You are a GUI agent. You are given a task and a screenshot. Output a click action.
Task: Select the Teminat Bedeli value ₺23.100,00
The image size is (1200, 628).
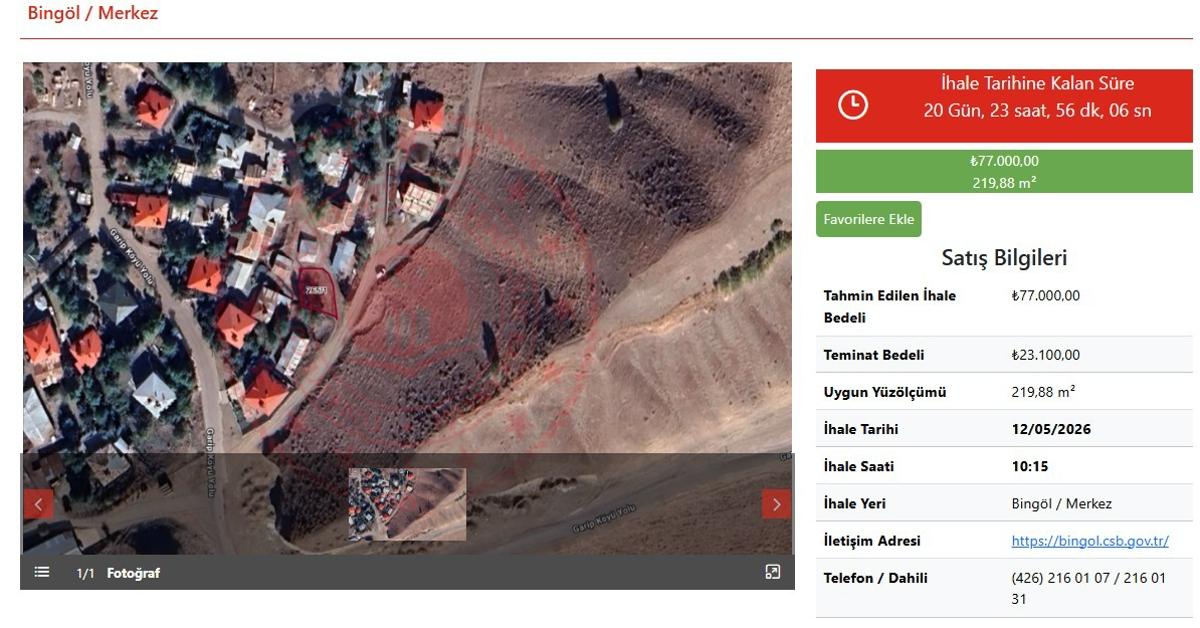[x=1045, y=355]
